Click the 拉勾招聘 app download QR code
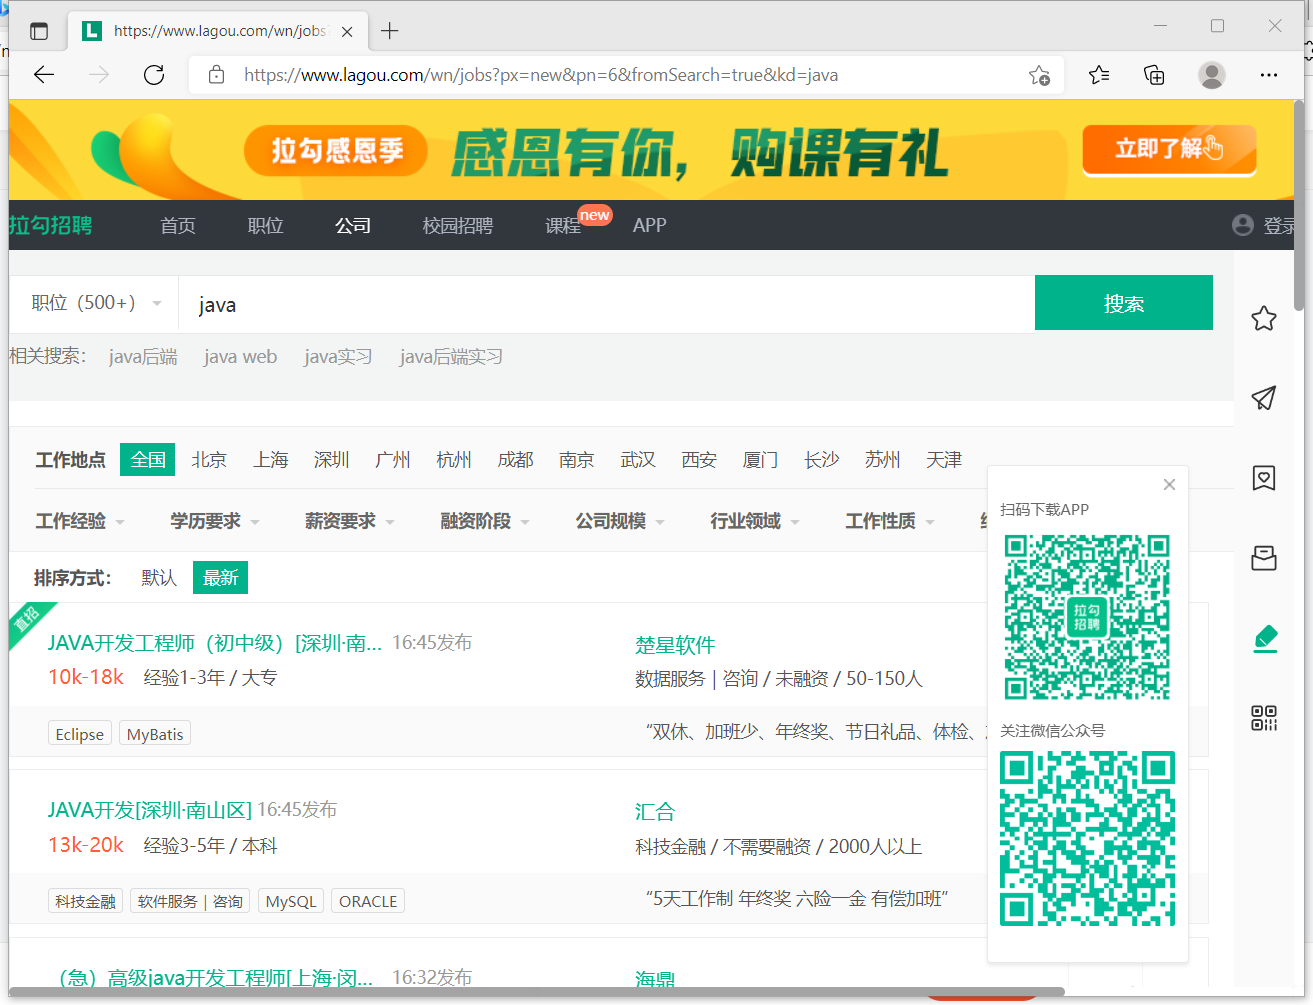This screenshot has width=1313, height=1005. [1087, 617]
